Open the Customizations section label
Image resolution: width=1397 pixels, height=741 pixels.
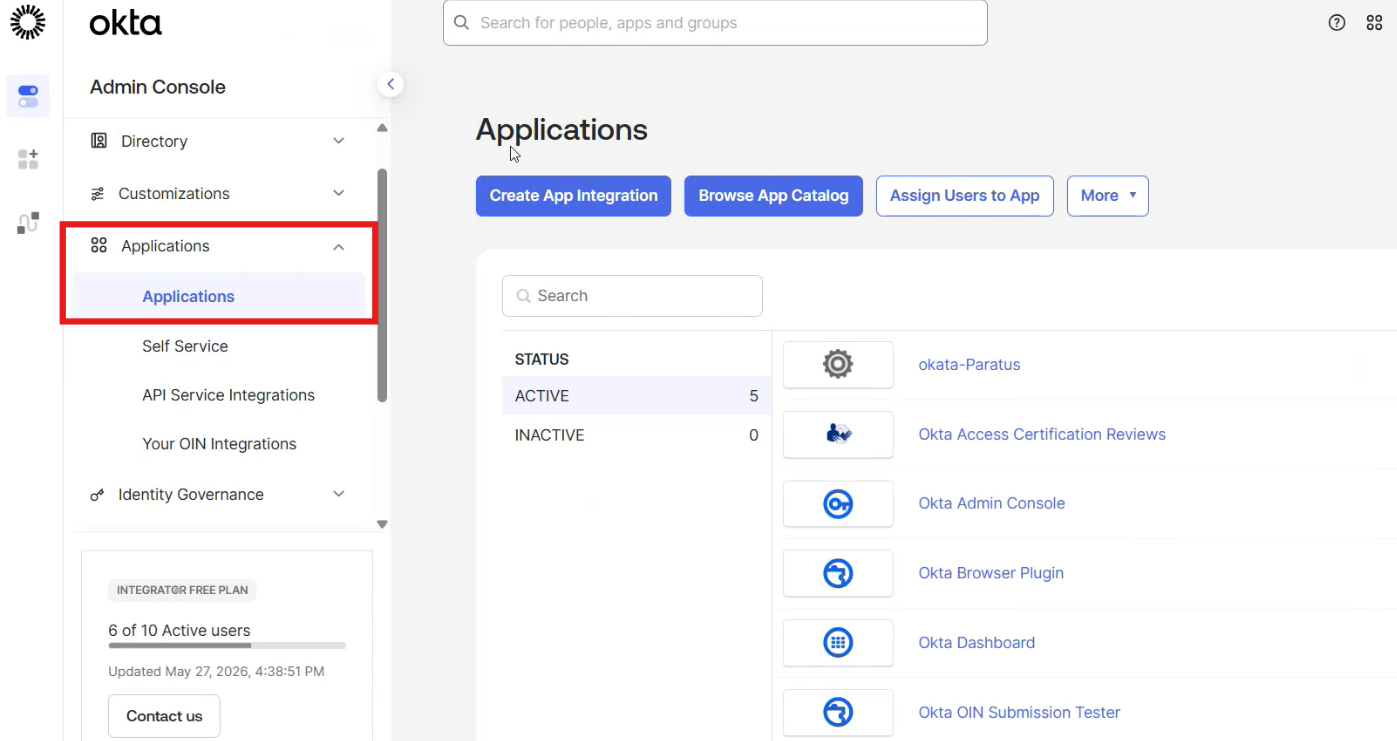point(174,193)
